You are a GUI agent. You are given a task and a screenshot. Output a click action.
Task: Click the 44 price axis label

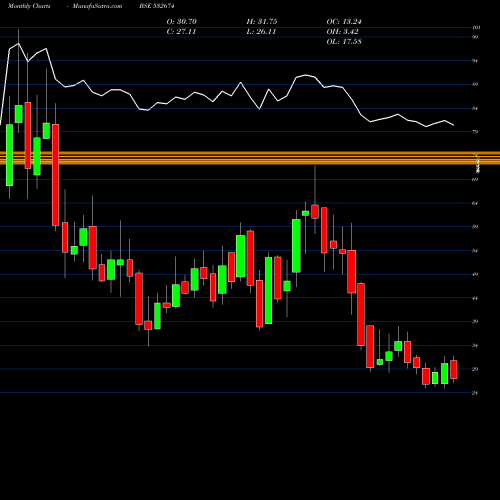pos(475,298)
